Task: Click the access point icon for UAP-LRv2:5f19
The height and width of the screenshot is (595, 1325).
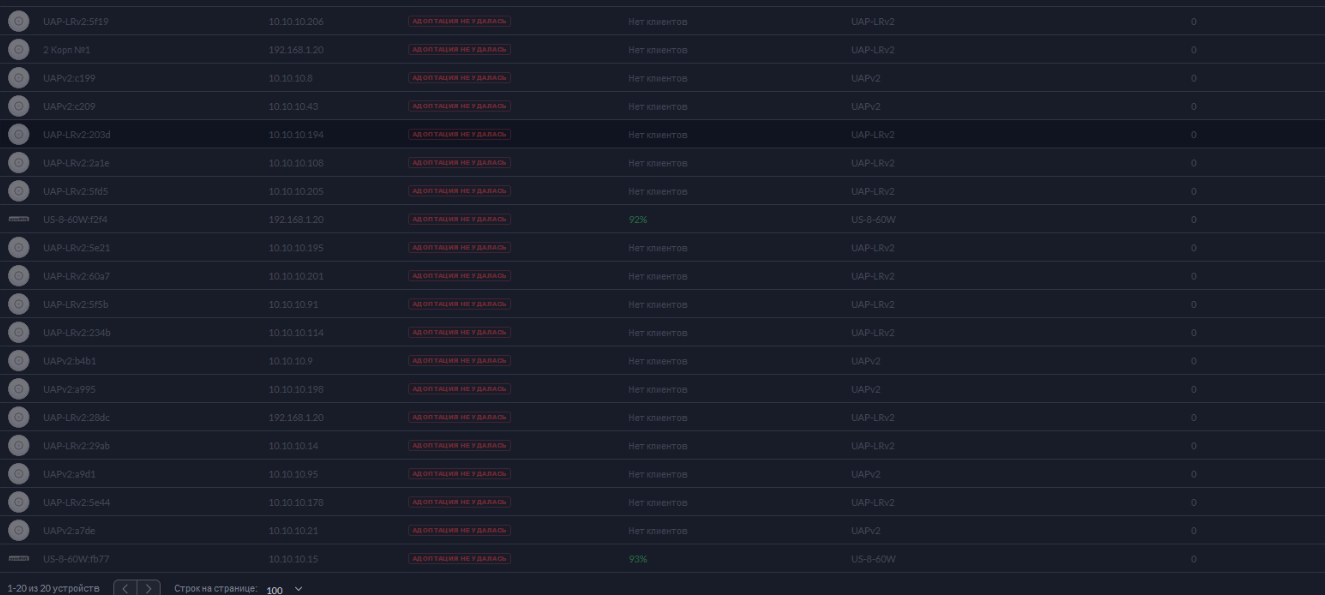Action: (x=18, y=21)
